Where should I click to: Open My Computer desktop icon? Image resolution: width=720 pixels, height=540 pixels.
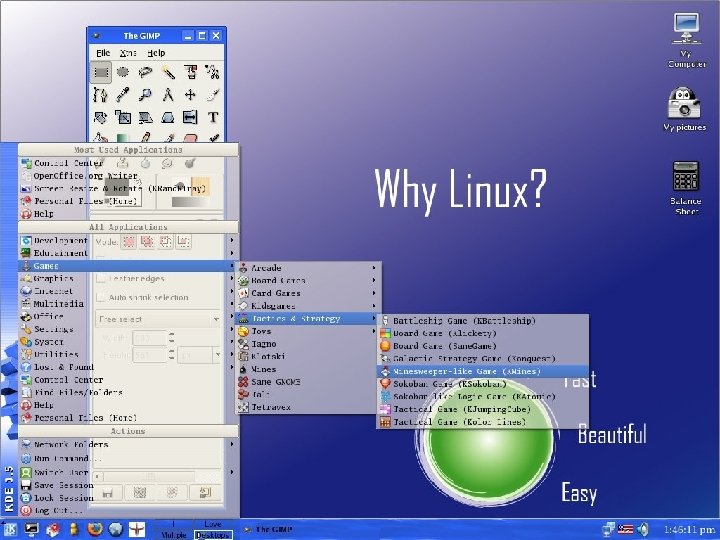tap(686, 40)
